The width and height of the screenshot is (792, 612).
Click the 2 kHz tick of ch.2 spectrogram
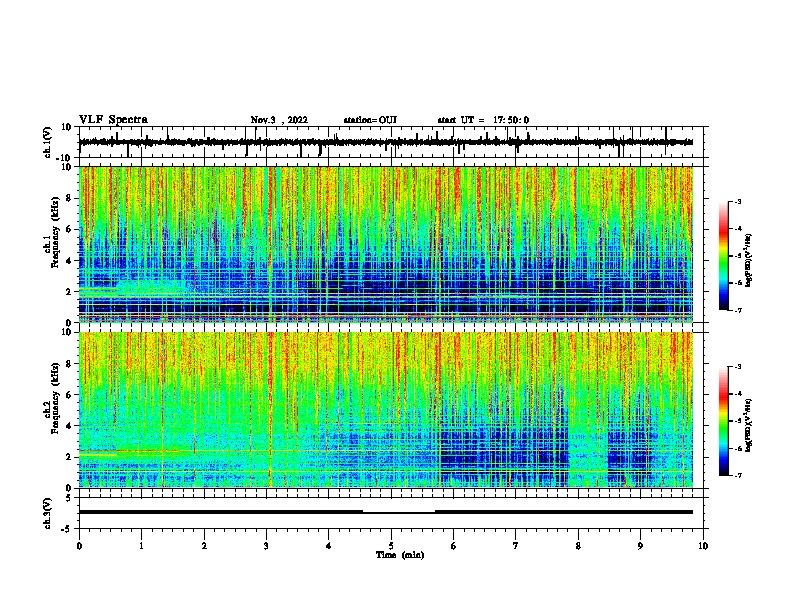click(x=69, y=457)
